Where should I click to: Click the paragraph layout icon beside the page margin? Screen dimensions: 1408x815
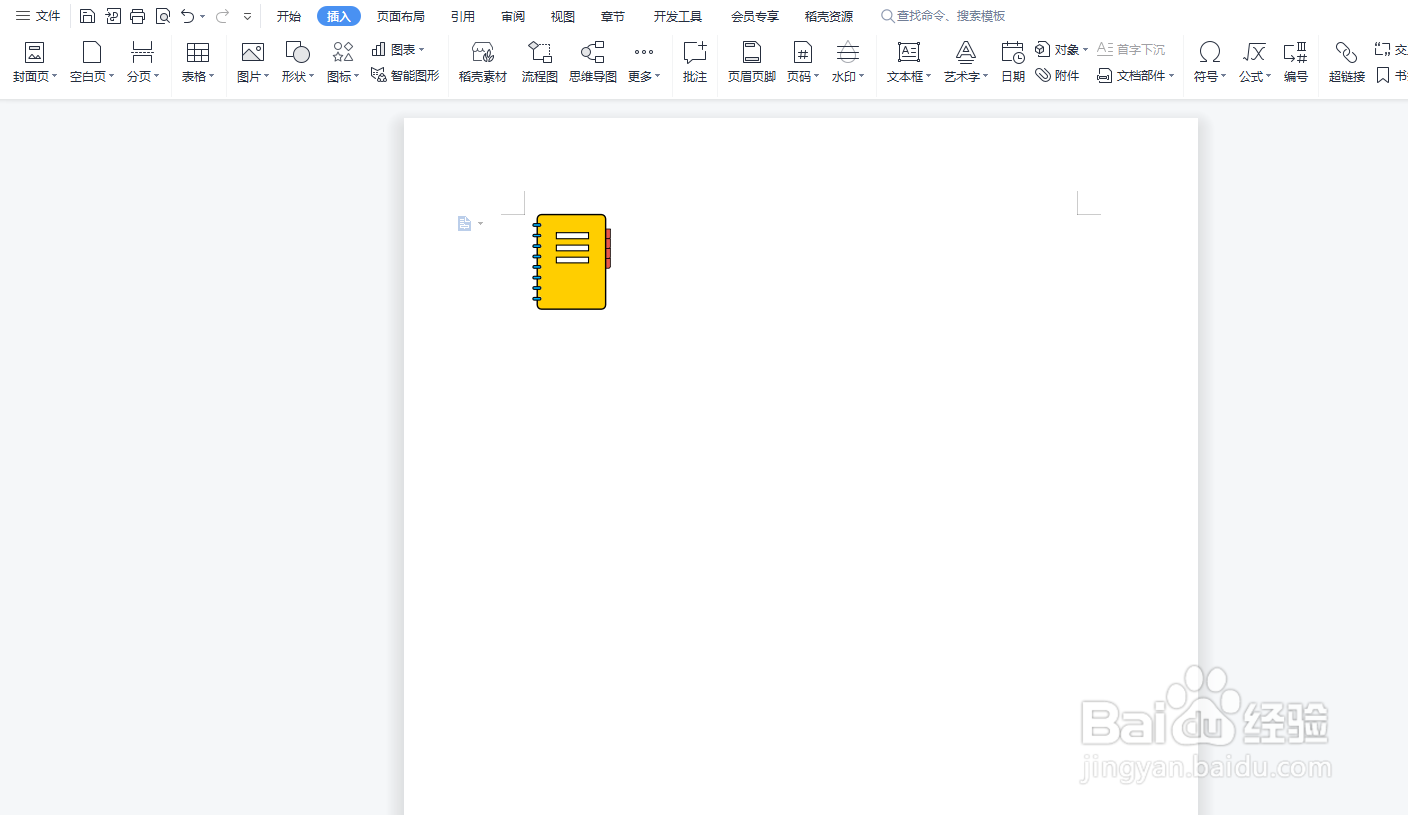(x=465, y=224)
